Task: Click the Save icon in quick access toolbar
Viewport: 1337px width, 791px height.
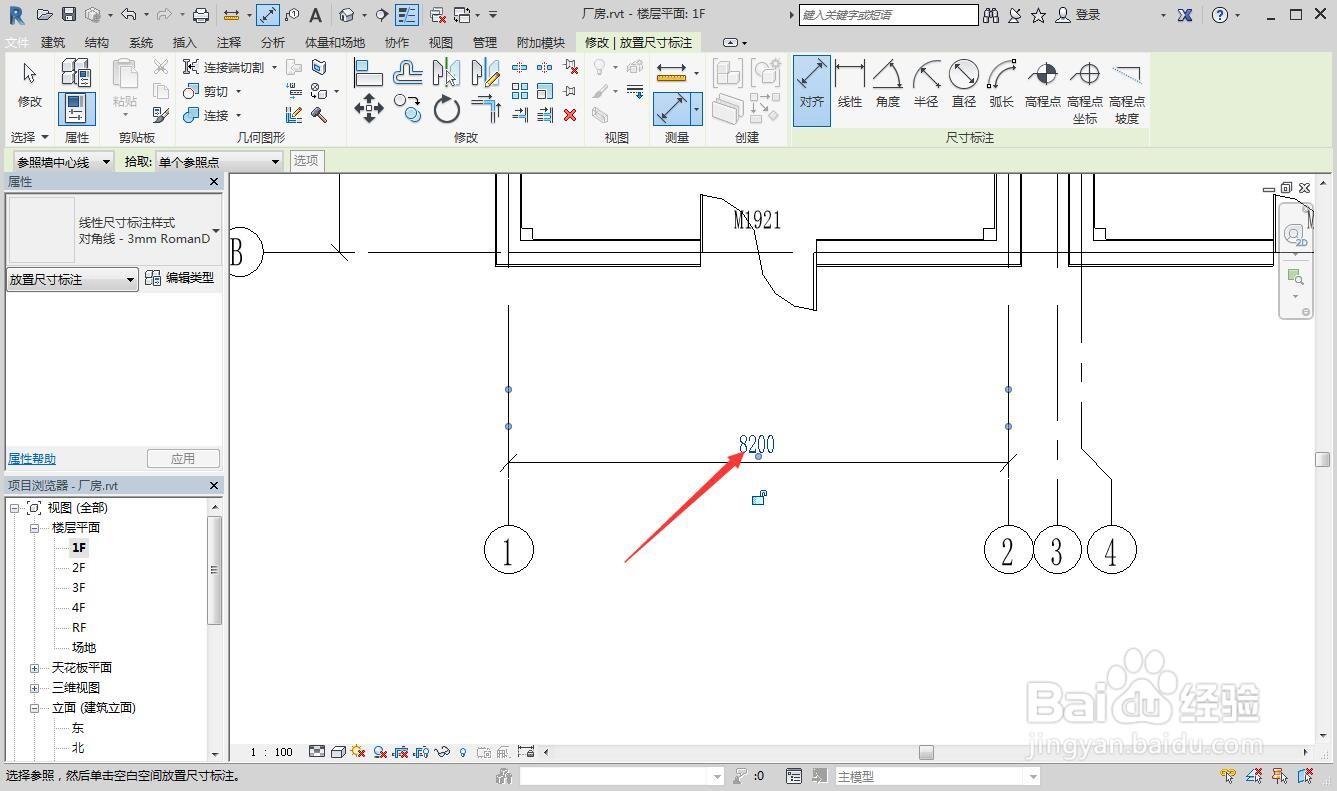Action: (69, 15)
